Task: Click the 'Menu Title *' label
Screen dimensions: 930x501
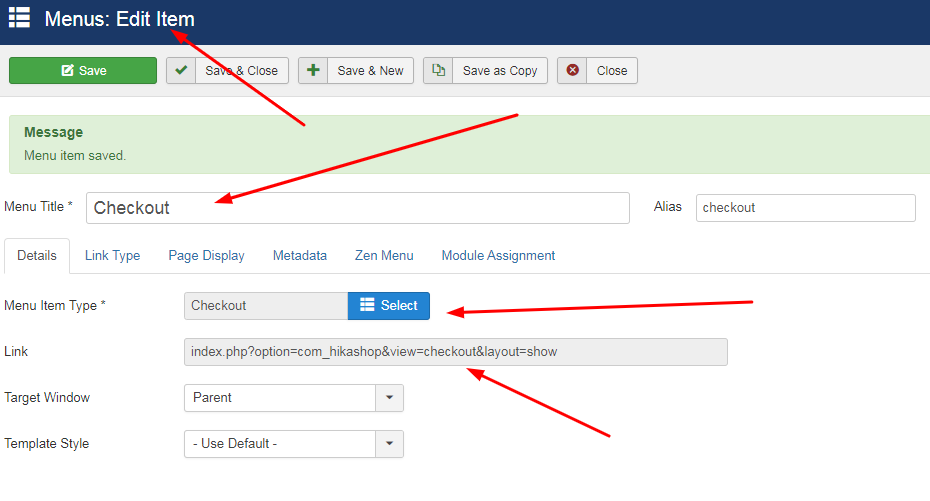Action: (x=39, y=207)
